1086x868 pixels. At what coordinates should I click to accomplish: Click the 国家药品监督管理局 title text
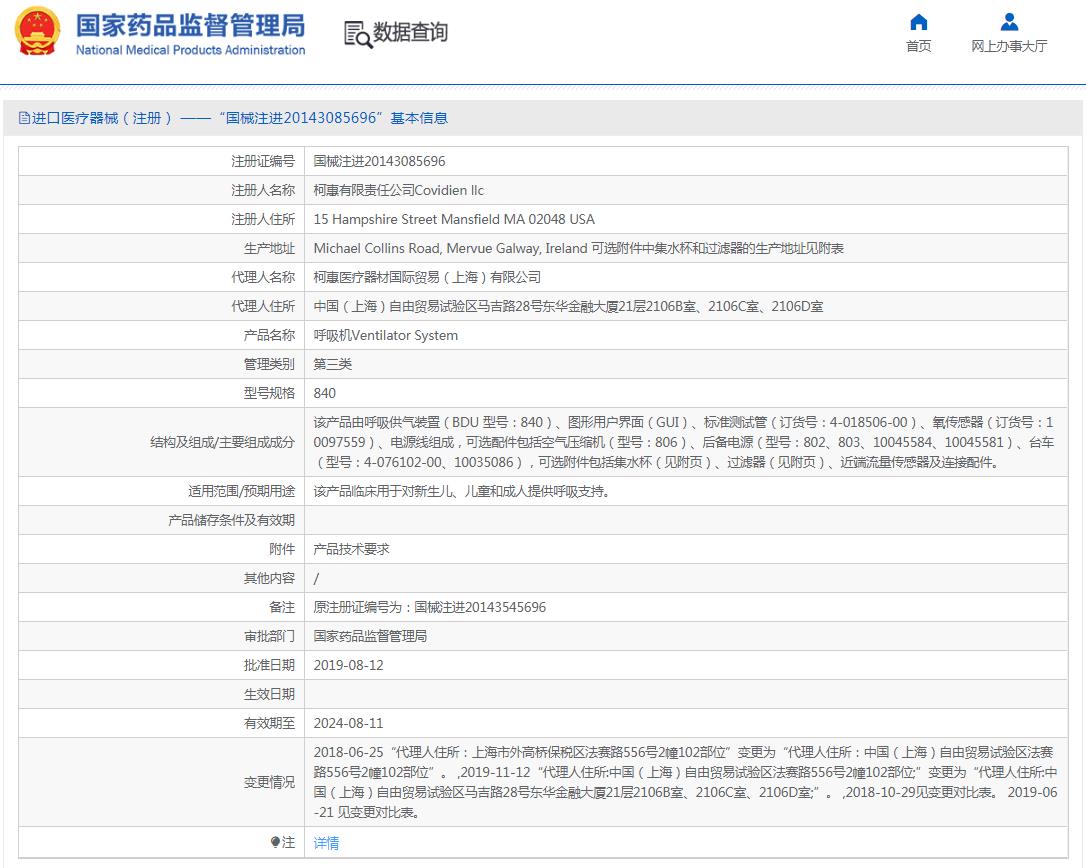(190, 24)
